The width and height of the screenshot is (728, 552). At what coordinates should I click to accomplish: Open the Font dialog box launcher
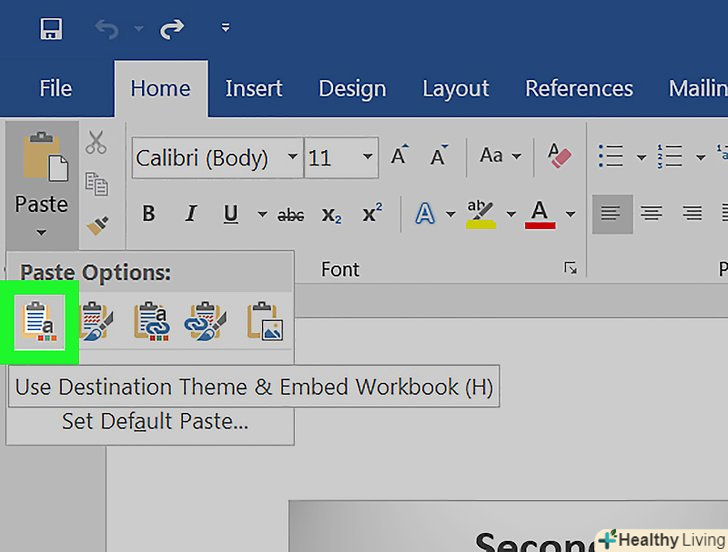(x=570, y=268)
